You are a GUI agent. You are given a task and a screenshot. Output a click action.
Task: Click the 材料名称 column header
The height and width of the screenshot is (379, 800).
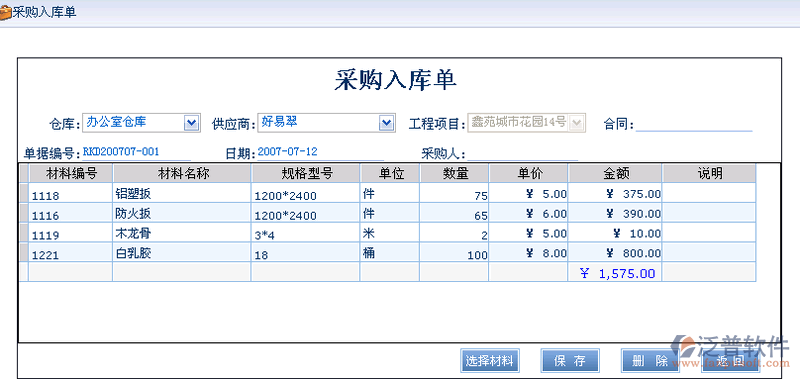[182, 173]
